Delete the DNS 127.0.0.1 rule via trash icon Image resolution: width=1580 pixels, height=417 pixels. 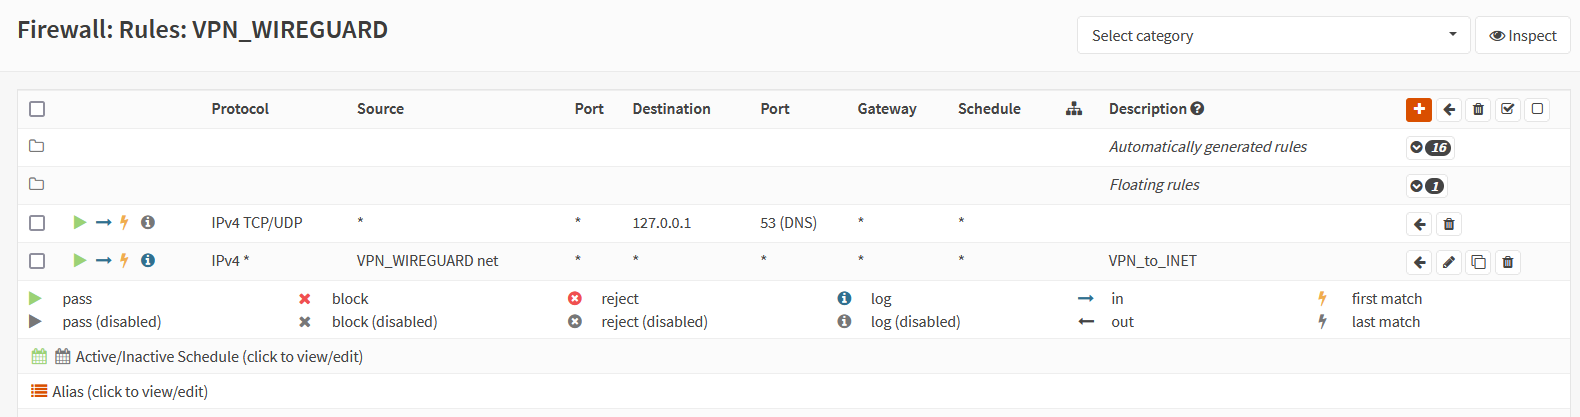point(1448,224)
